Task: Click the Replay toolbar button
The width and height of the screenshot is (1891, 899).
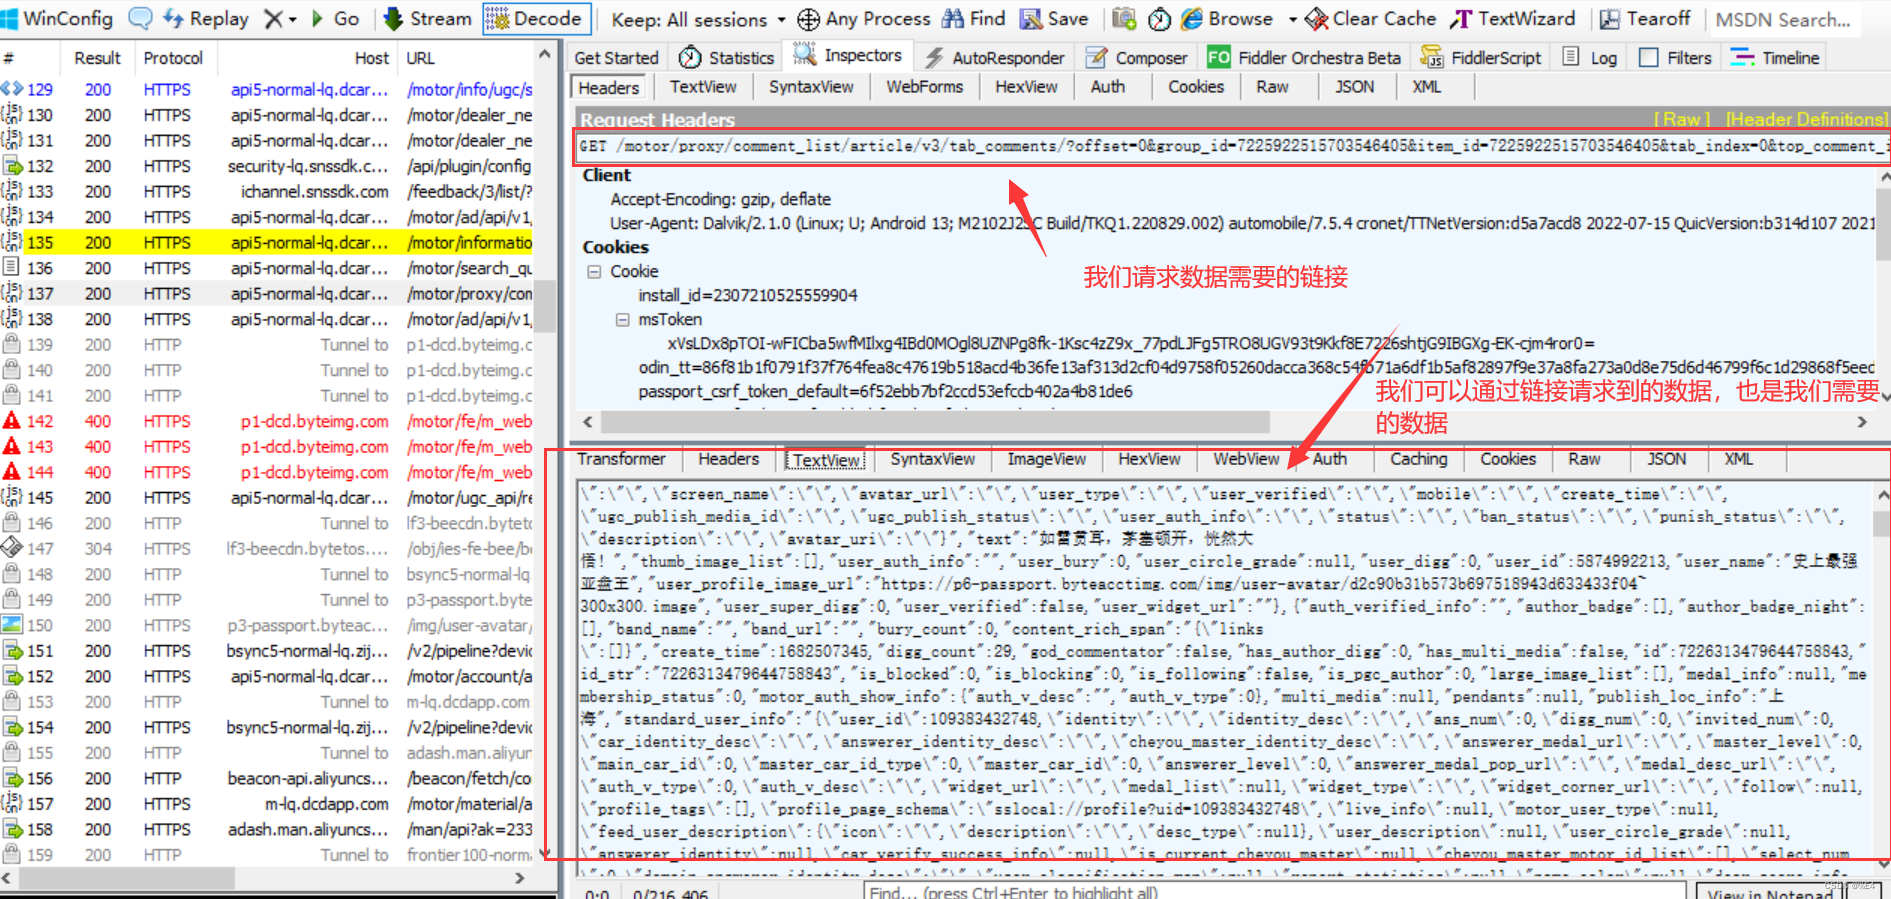Action: pyautogui.click(x=205, y=18)
